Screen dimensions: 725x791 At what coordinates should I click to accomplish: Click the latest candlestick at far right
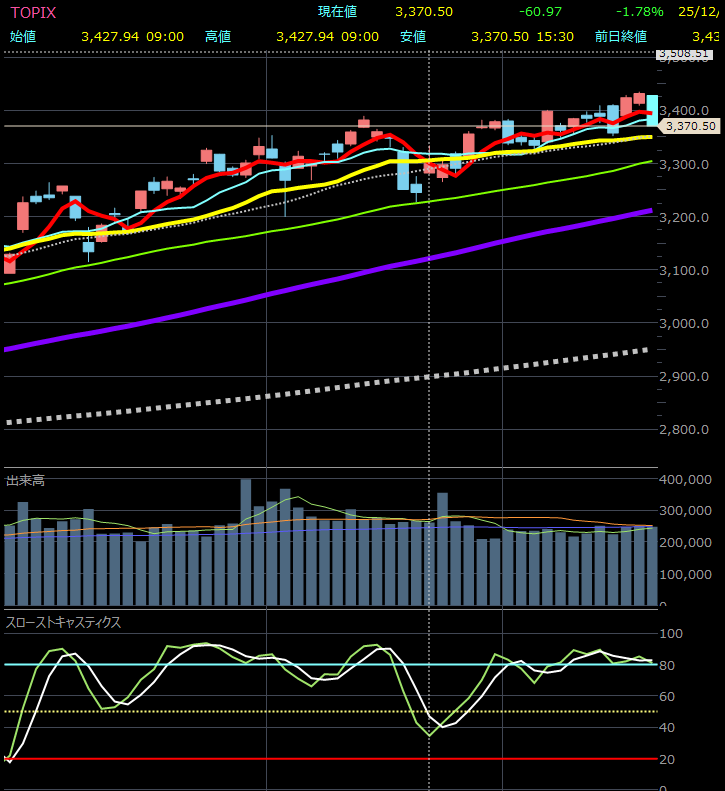(x=652, y=110)
